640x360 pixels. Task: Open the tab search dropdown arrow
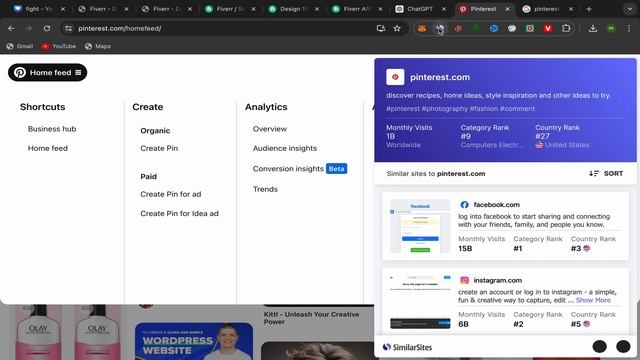[x=629, y=9]
